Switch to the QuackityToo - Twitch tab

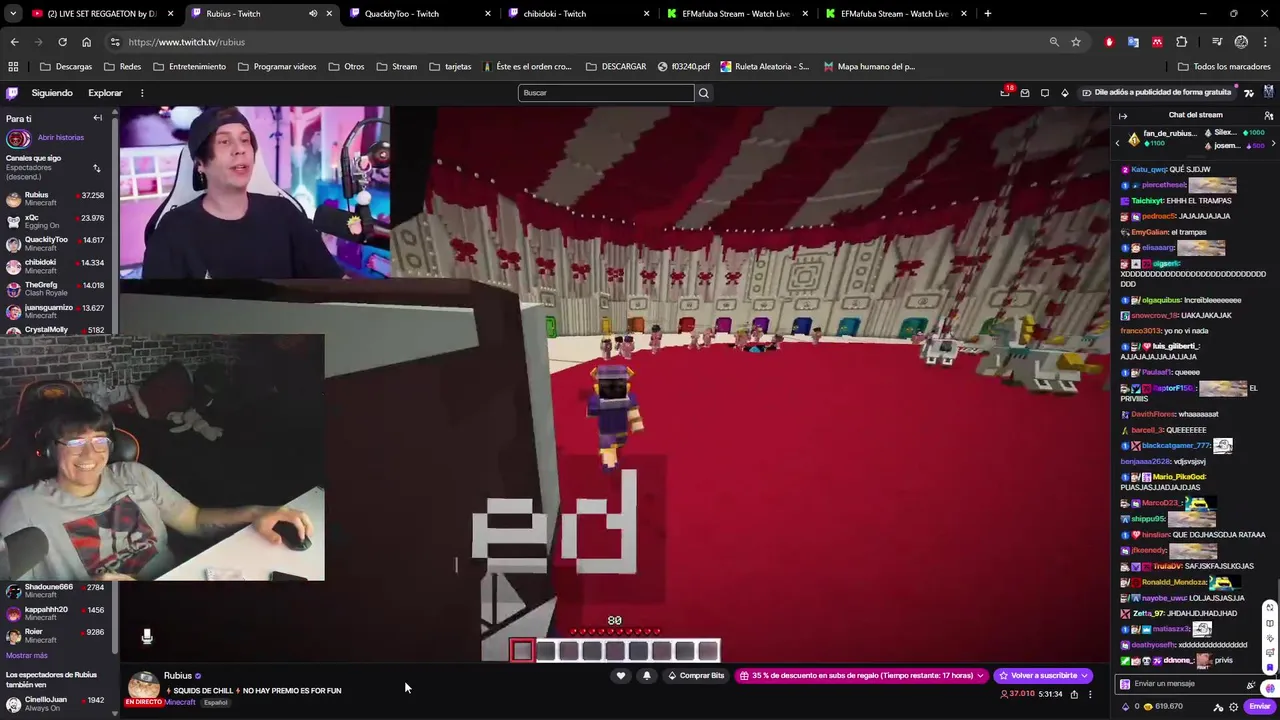tap(418, 14)
